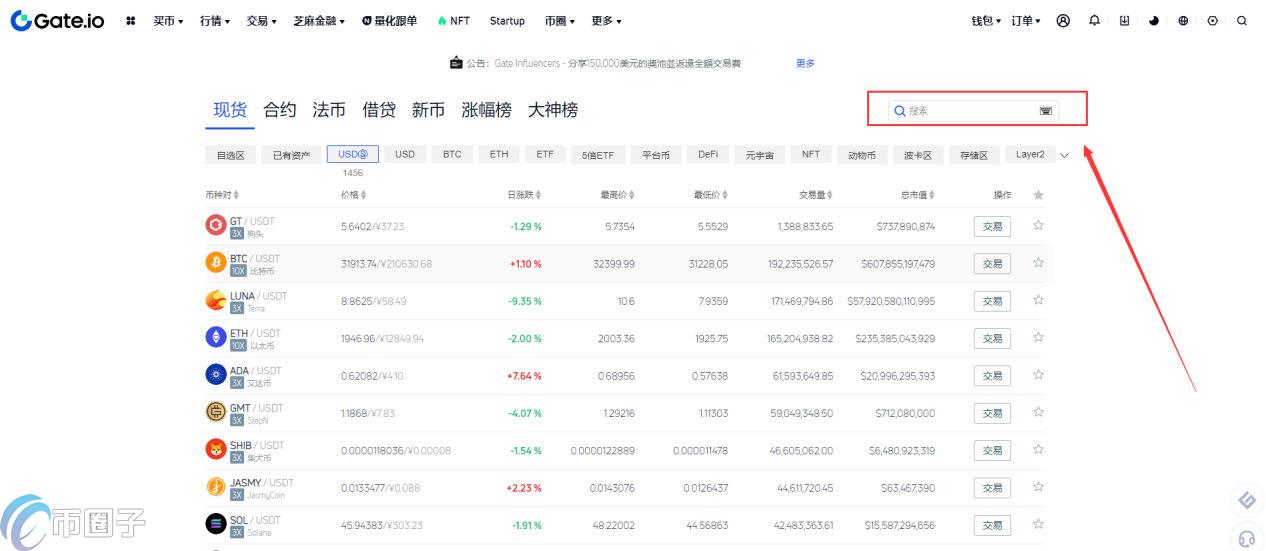This screenshot has width=1266, height=551.
Task: Switch to the 借贷 tab
Action: [x=379, y=110]
